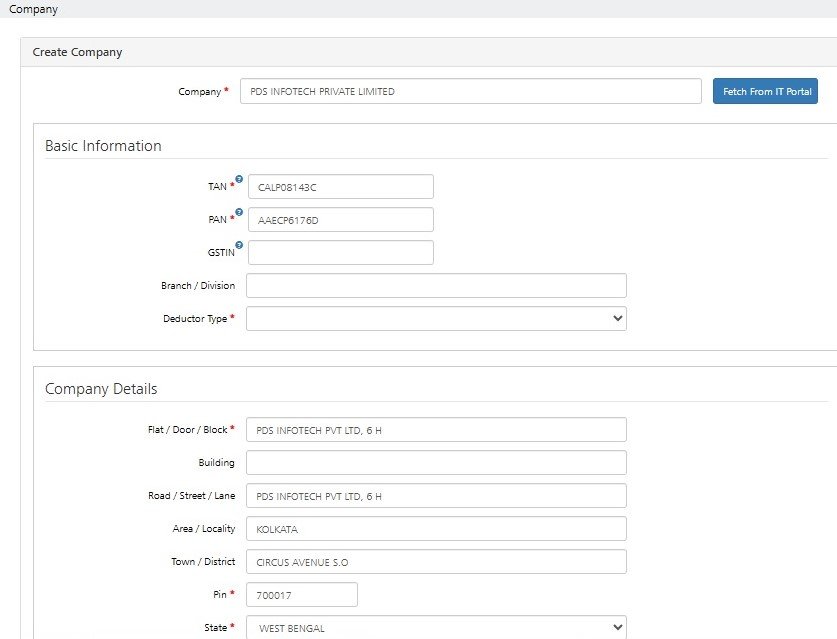Click the Company name input field
The width and height of the screenshot is (837, 639).
[x=470, y=91]
